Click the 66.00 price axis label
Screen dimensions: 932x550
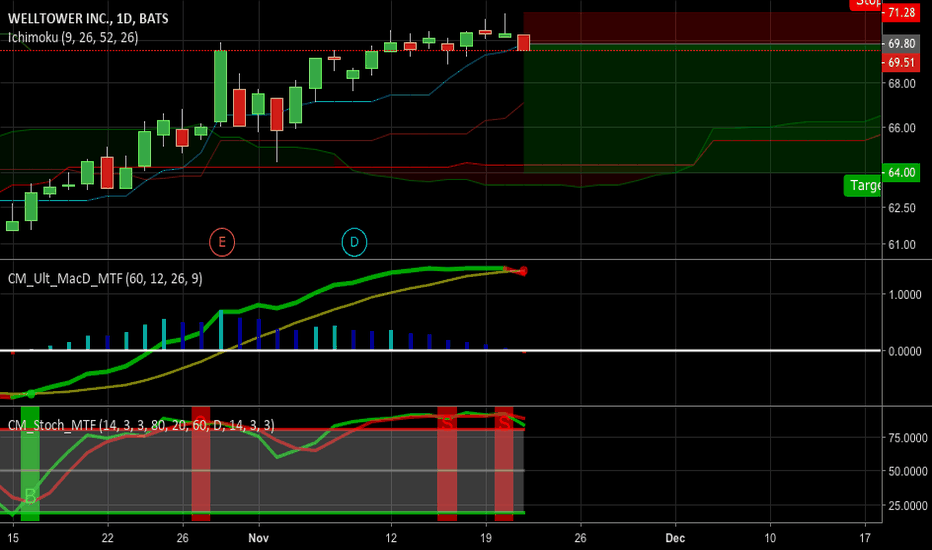pyautogui.click(x=902, y=128)
